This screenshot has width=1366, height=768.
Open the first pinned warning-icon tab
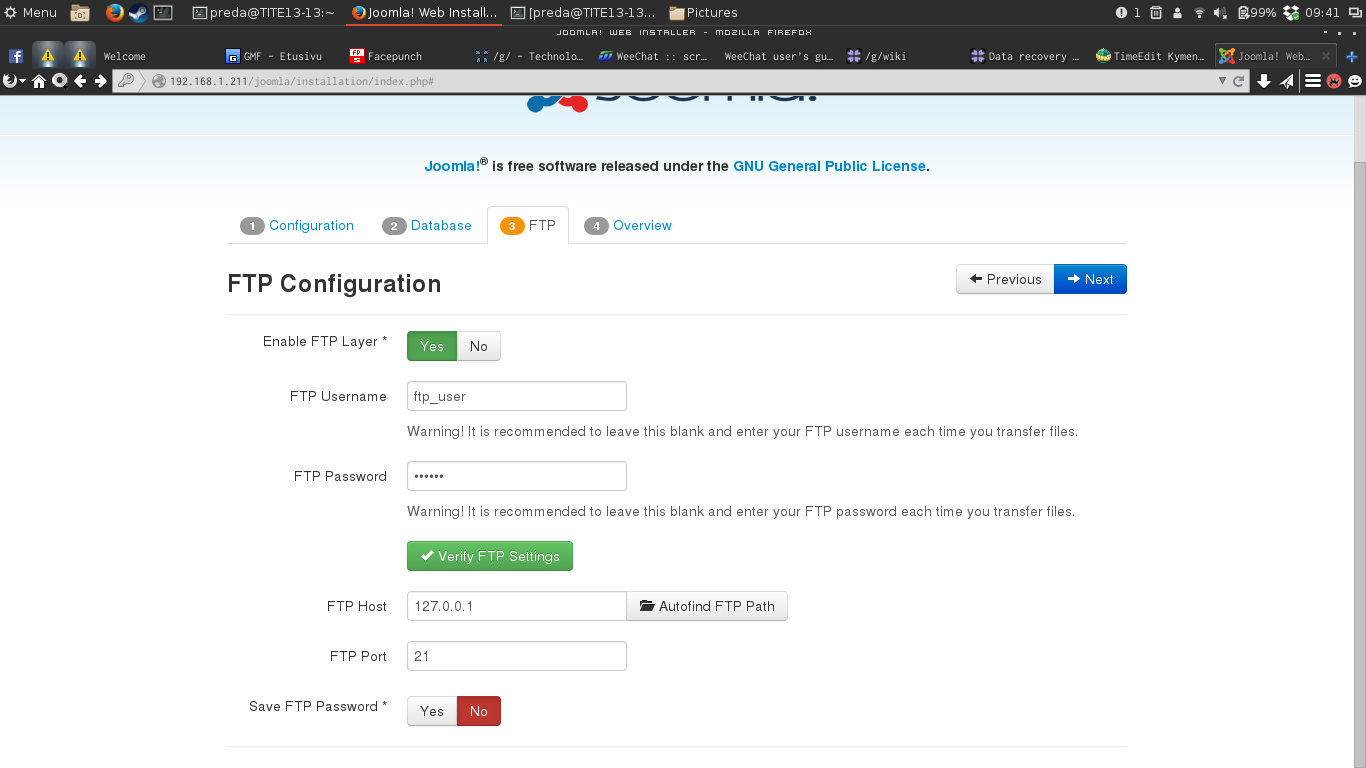click(47, 56)
